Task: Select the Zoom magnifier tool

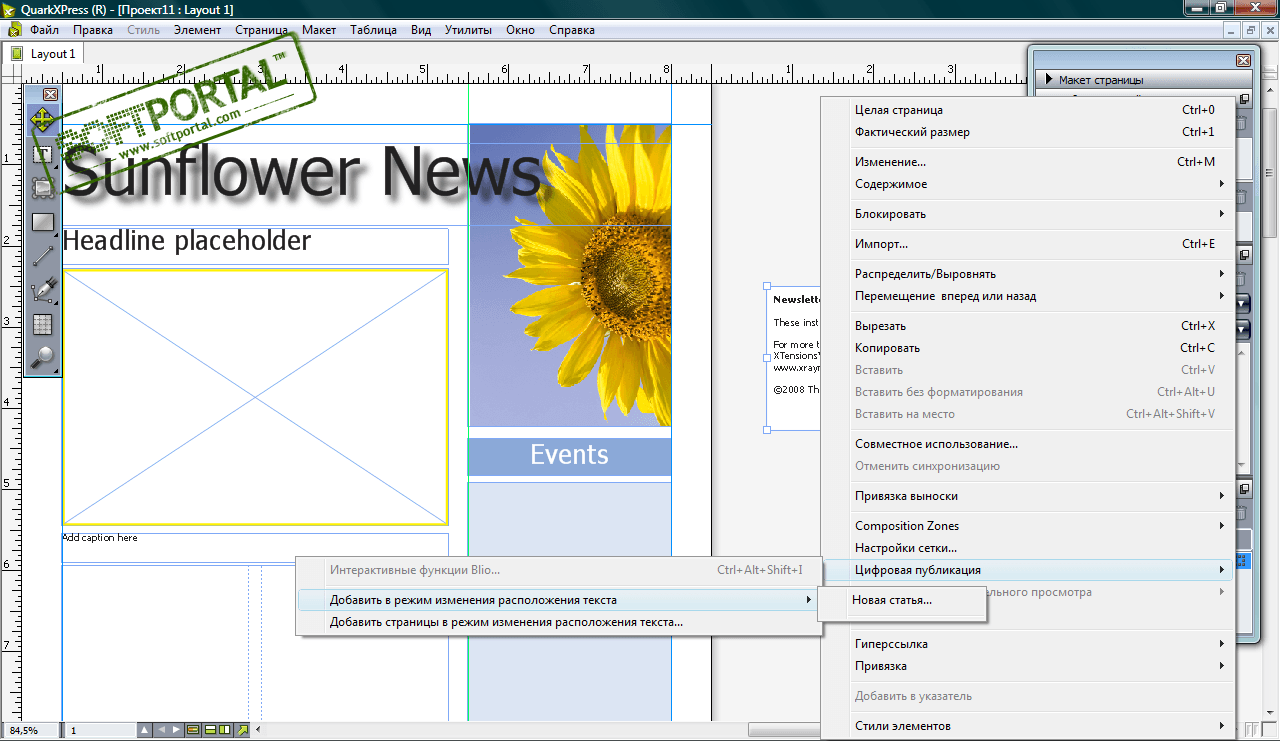Action: (x=42, y=356)
